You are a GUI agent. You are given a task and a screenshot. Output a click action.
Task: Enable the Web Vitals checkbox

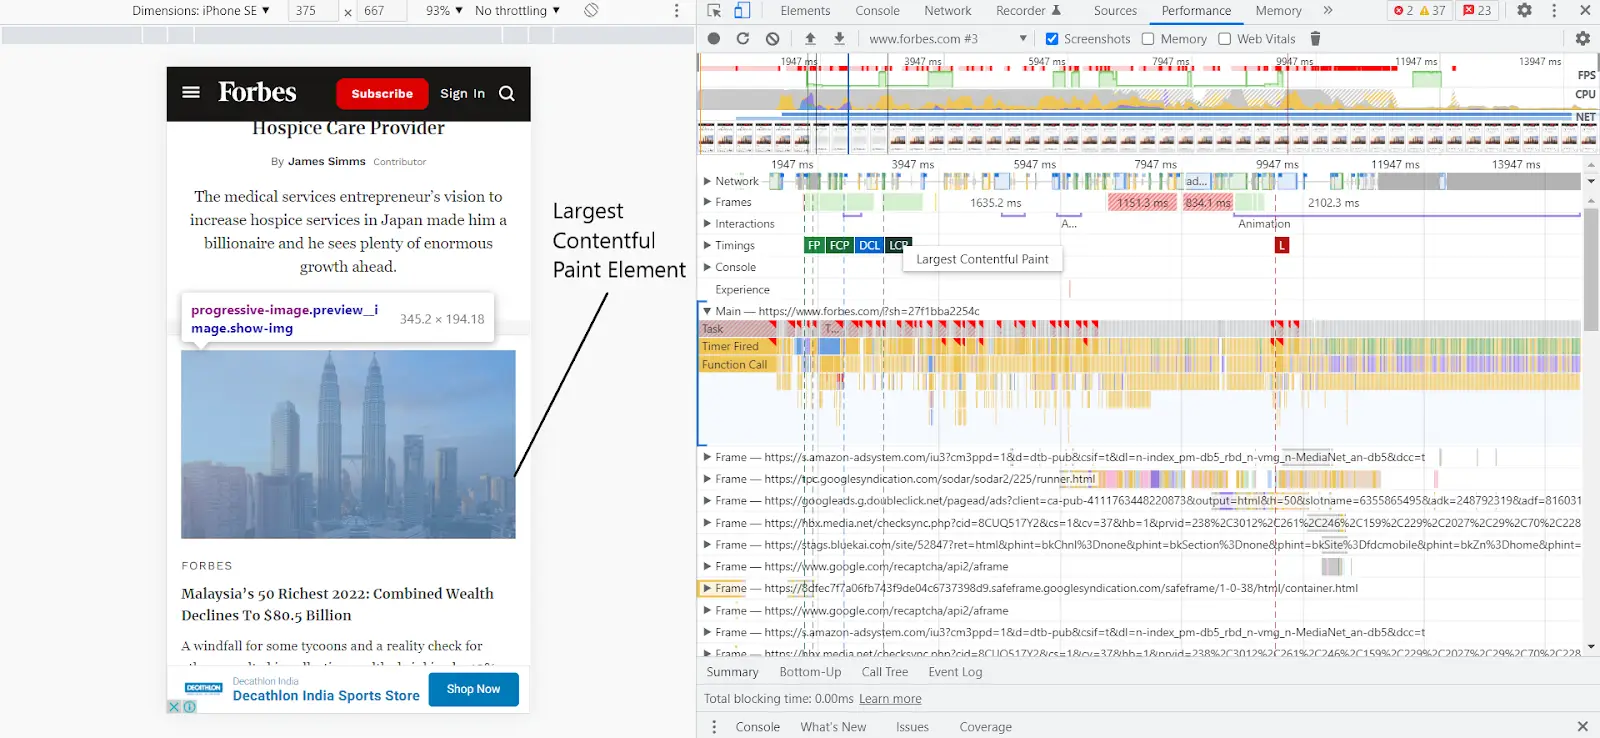click(1224, 39)
